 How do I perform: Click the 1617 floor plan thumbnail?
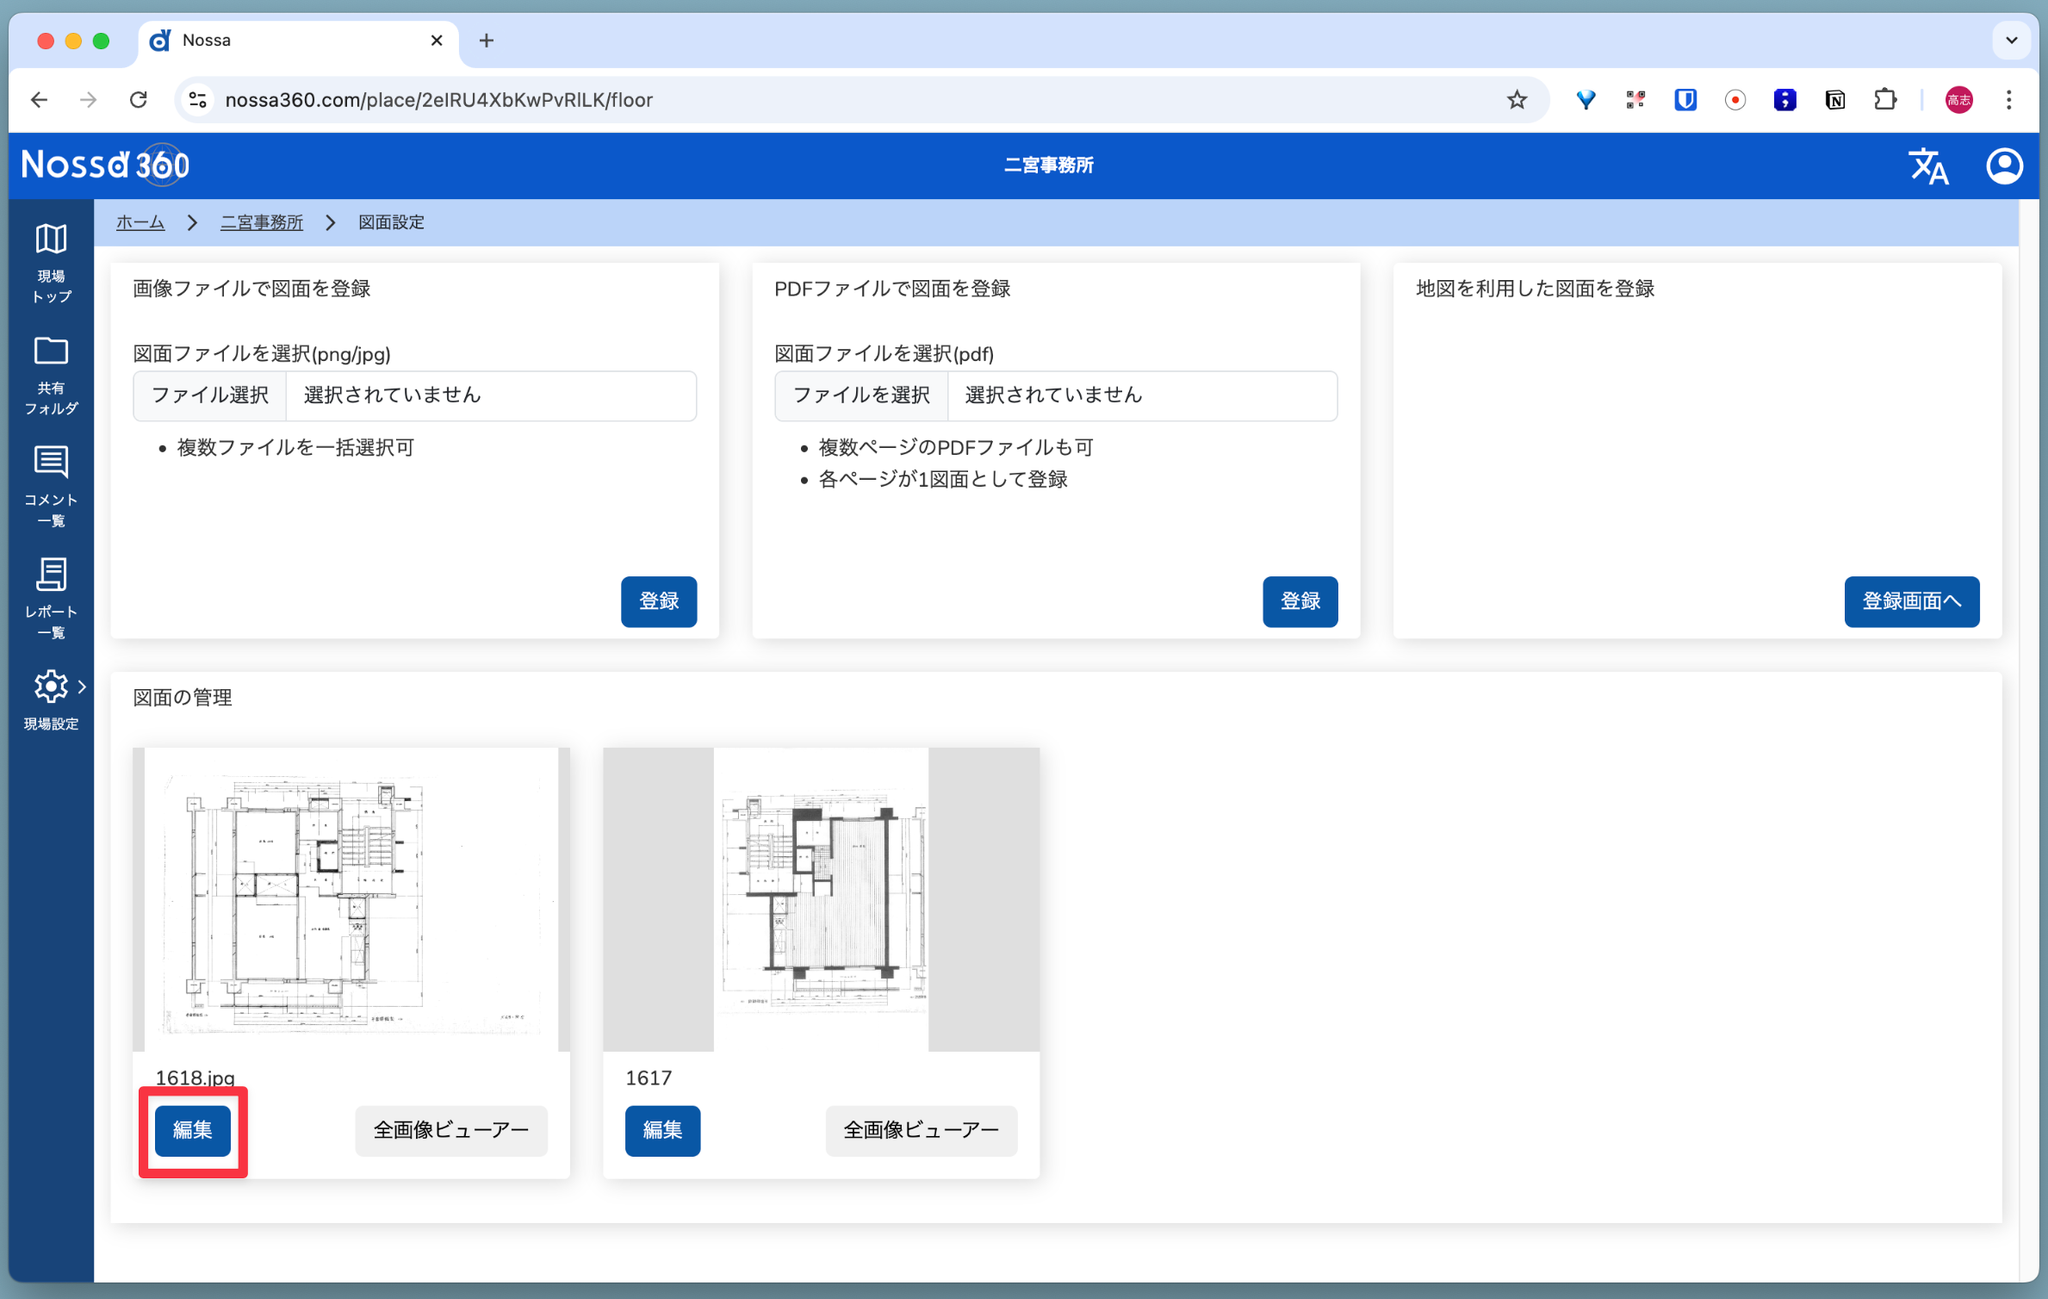tap(820, 899)
